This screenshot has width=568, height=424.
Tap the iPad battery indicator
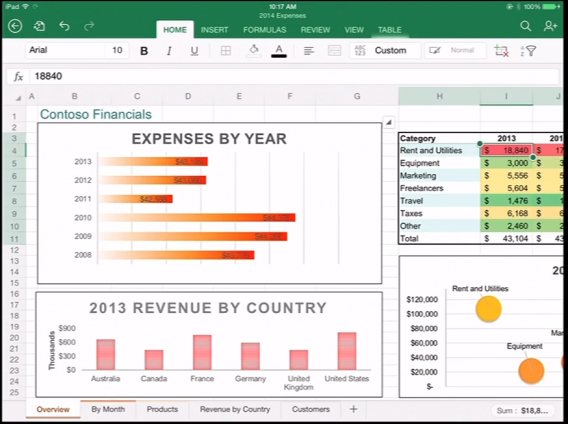tap(552, 7)
